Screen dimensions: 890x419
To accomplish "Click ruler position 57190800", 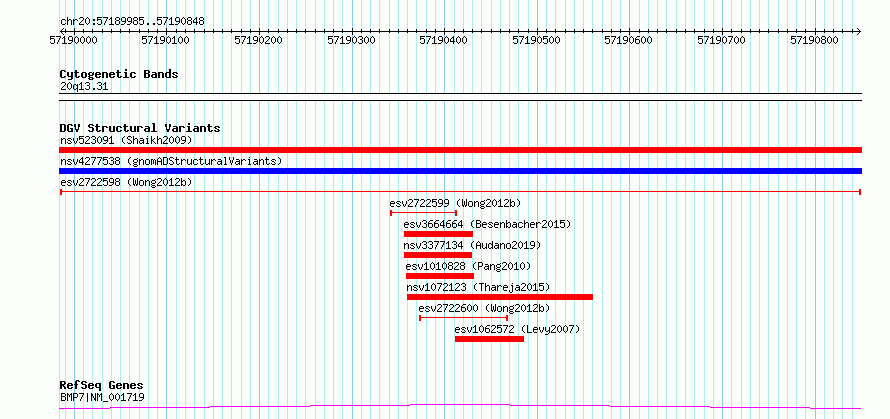I will (815, 41).
